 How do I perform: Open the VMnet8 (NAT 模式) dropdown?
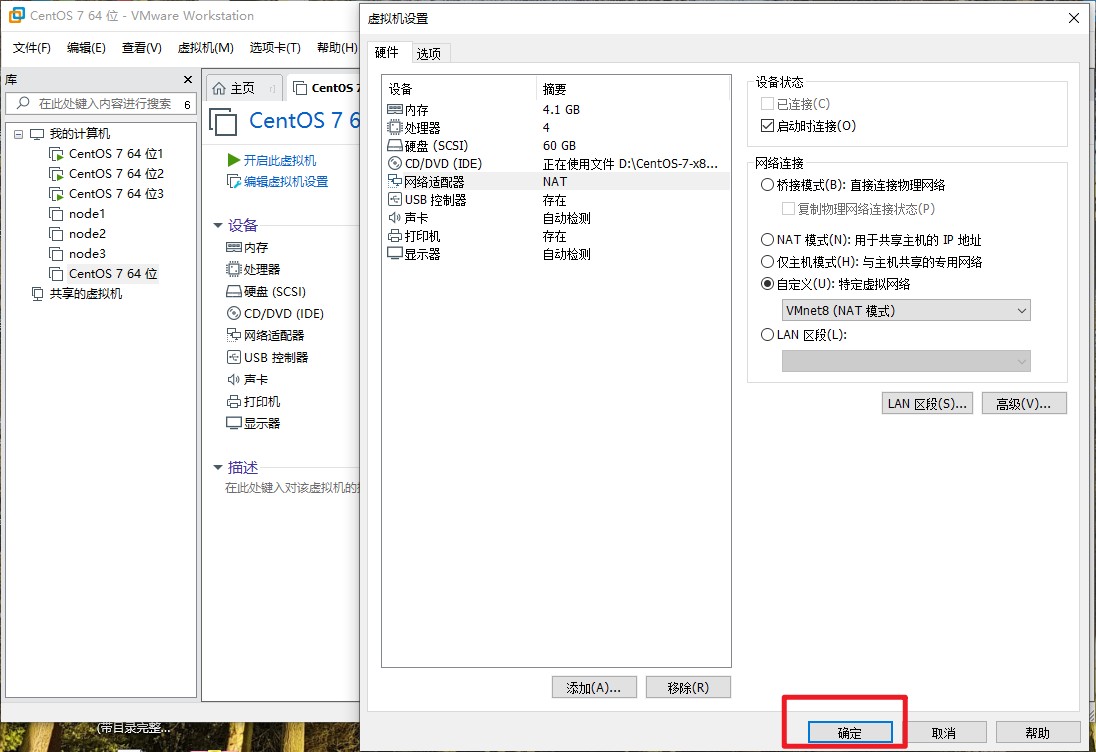tap(906, 310)
